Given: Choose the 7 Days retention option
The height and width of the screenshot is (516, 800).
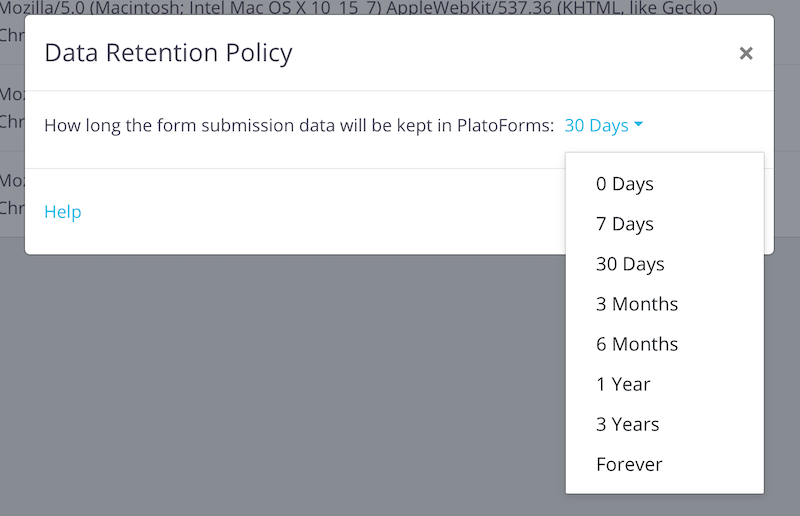Looking at the screenshot, I should (x=625, y=224).
